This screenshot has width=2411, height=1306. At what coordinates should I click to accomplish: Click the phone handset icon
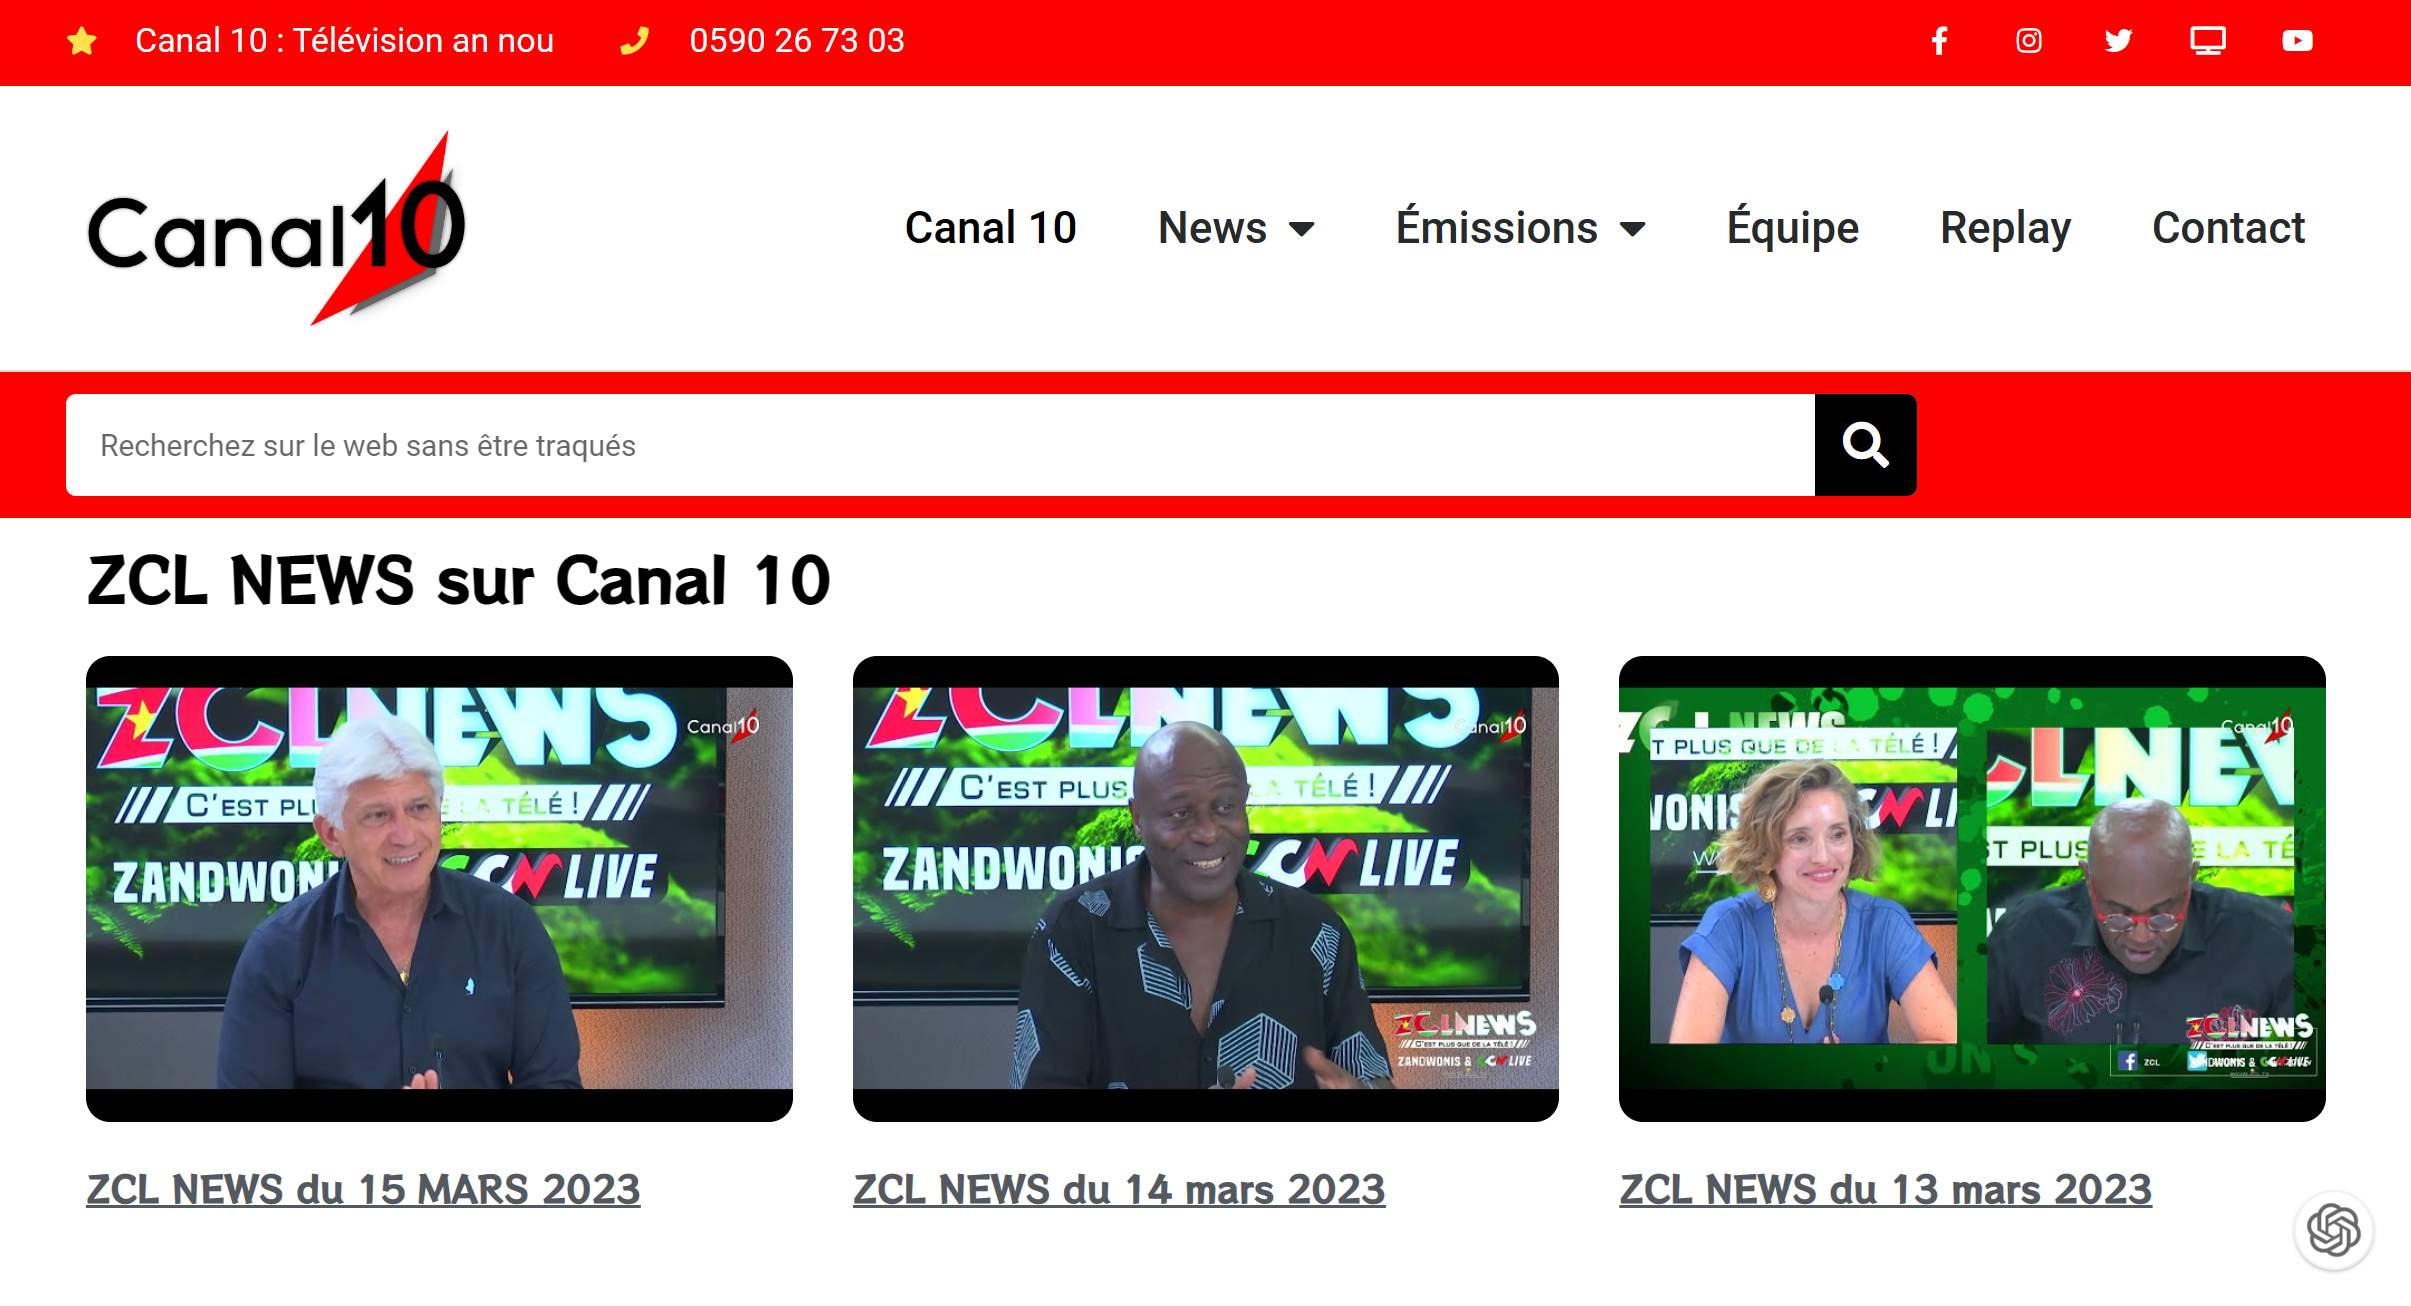[x=634, y=41]
